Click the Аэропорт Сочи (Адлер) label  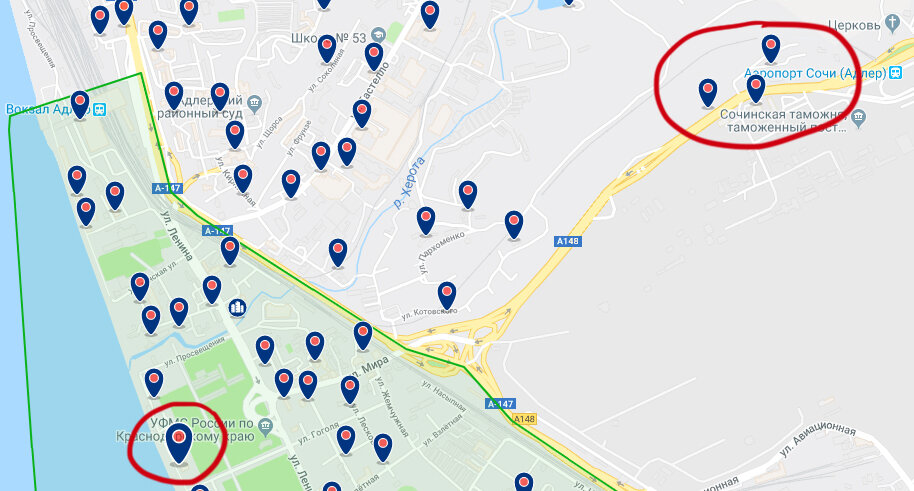click(814, 73)
